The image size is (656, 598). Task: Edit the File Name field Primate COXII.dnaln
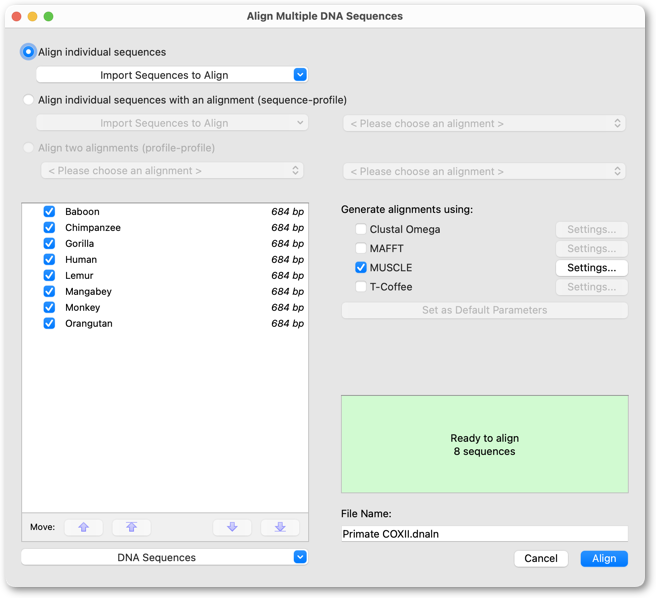[x=484, y=534]
